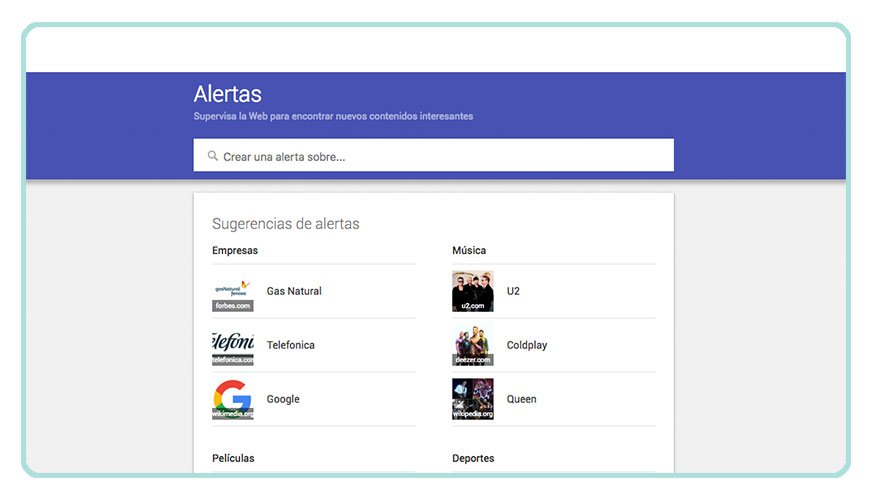Image resolution: width=874 pixels, height=500 pixels.
Task: Open the Gas Natural logo thumbnail
Action: 232,291
